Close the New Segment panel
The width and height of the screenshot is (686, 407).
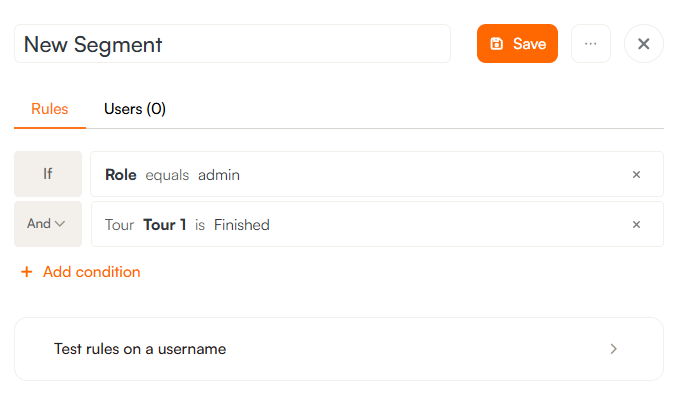pos(644,44)
